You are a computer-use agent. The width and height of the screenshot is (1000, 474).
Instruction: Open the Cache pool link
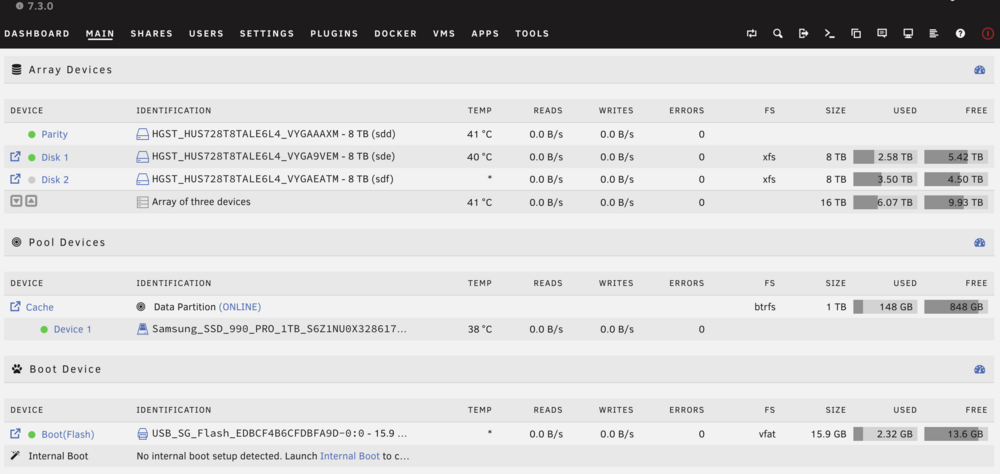(40, 307)
